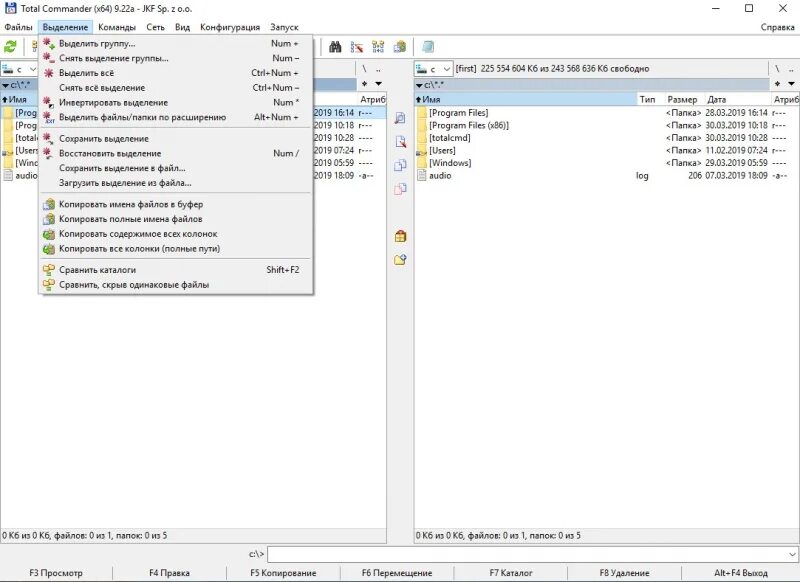Click the F8 Удаление button

(624, 573)
